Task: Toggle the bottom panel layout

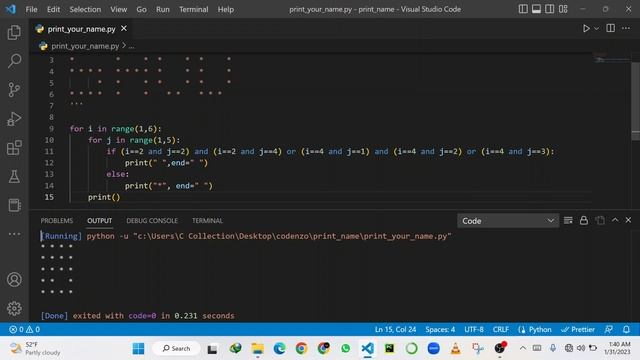Action: coord(536,9)
